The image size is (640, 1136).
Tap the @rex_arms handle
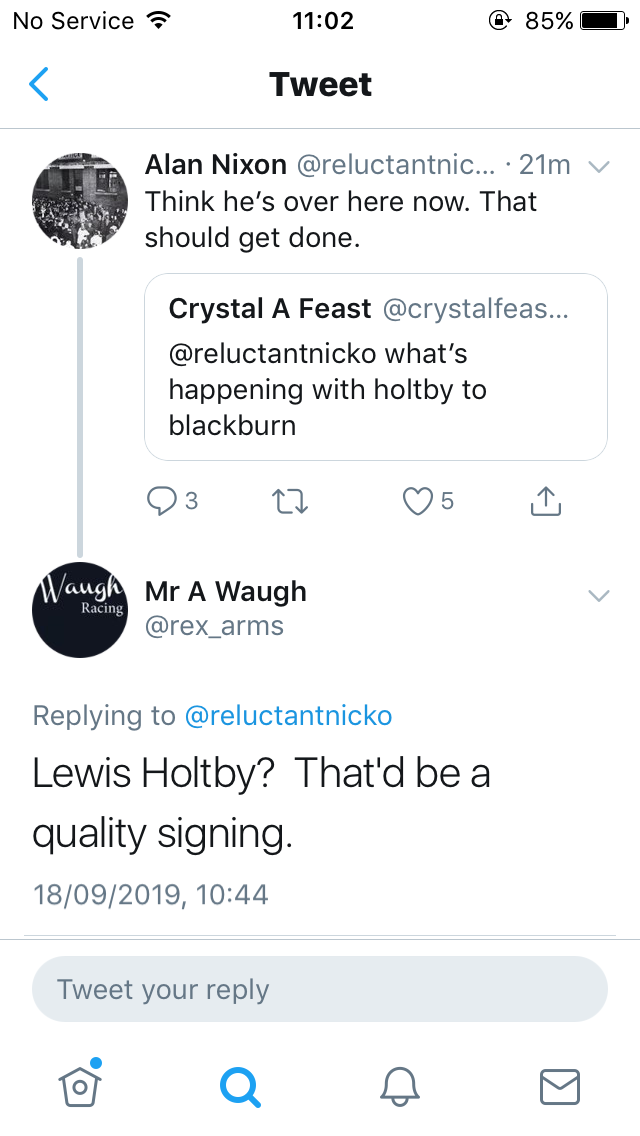tap(215, 626)
